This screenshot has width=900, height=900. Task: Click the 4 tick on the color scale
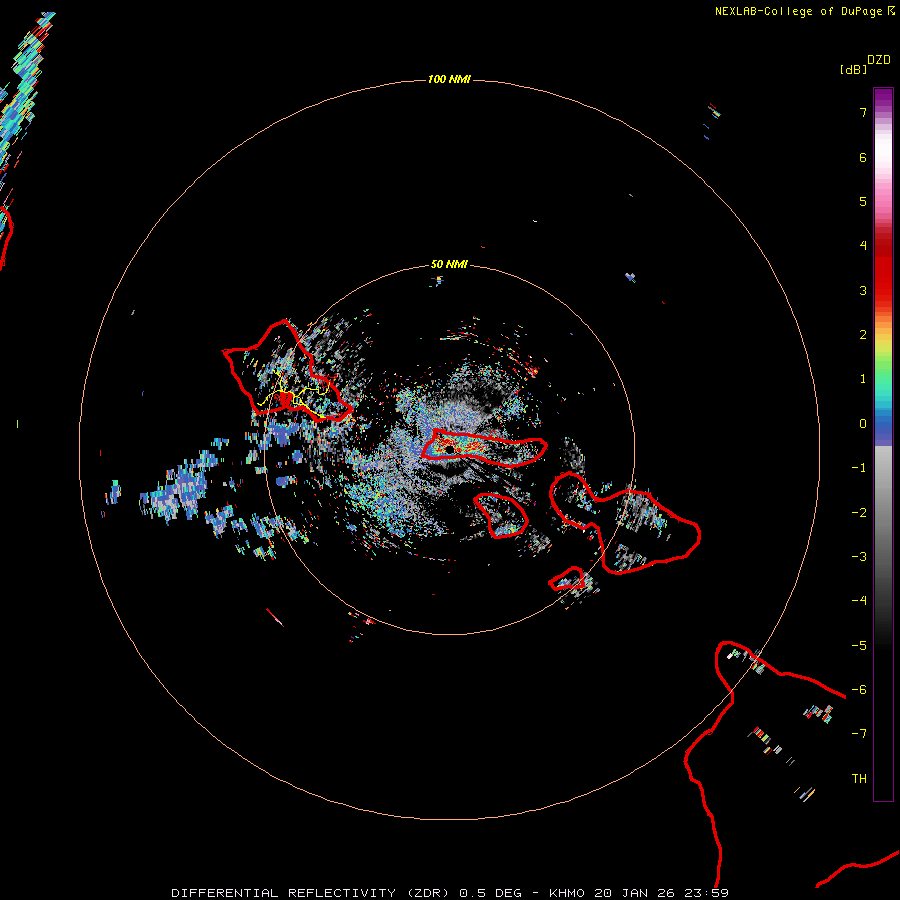click(x=863, y=246)
